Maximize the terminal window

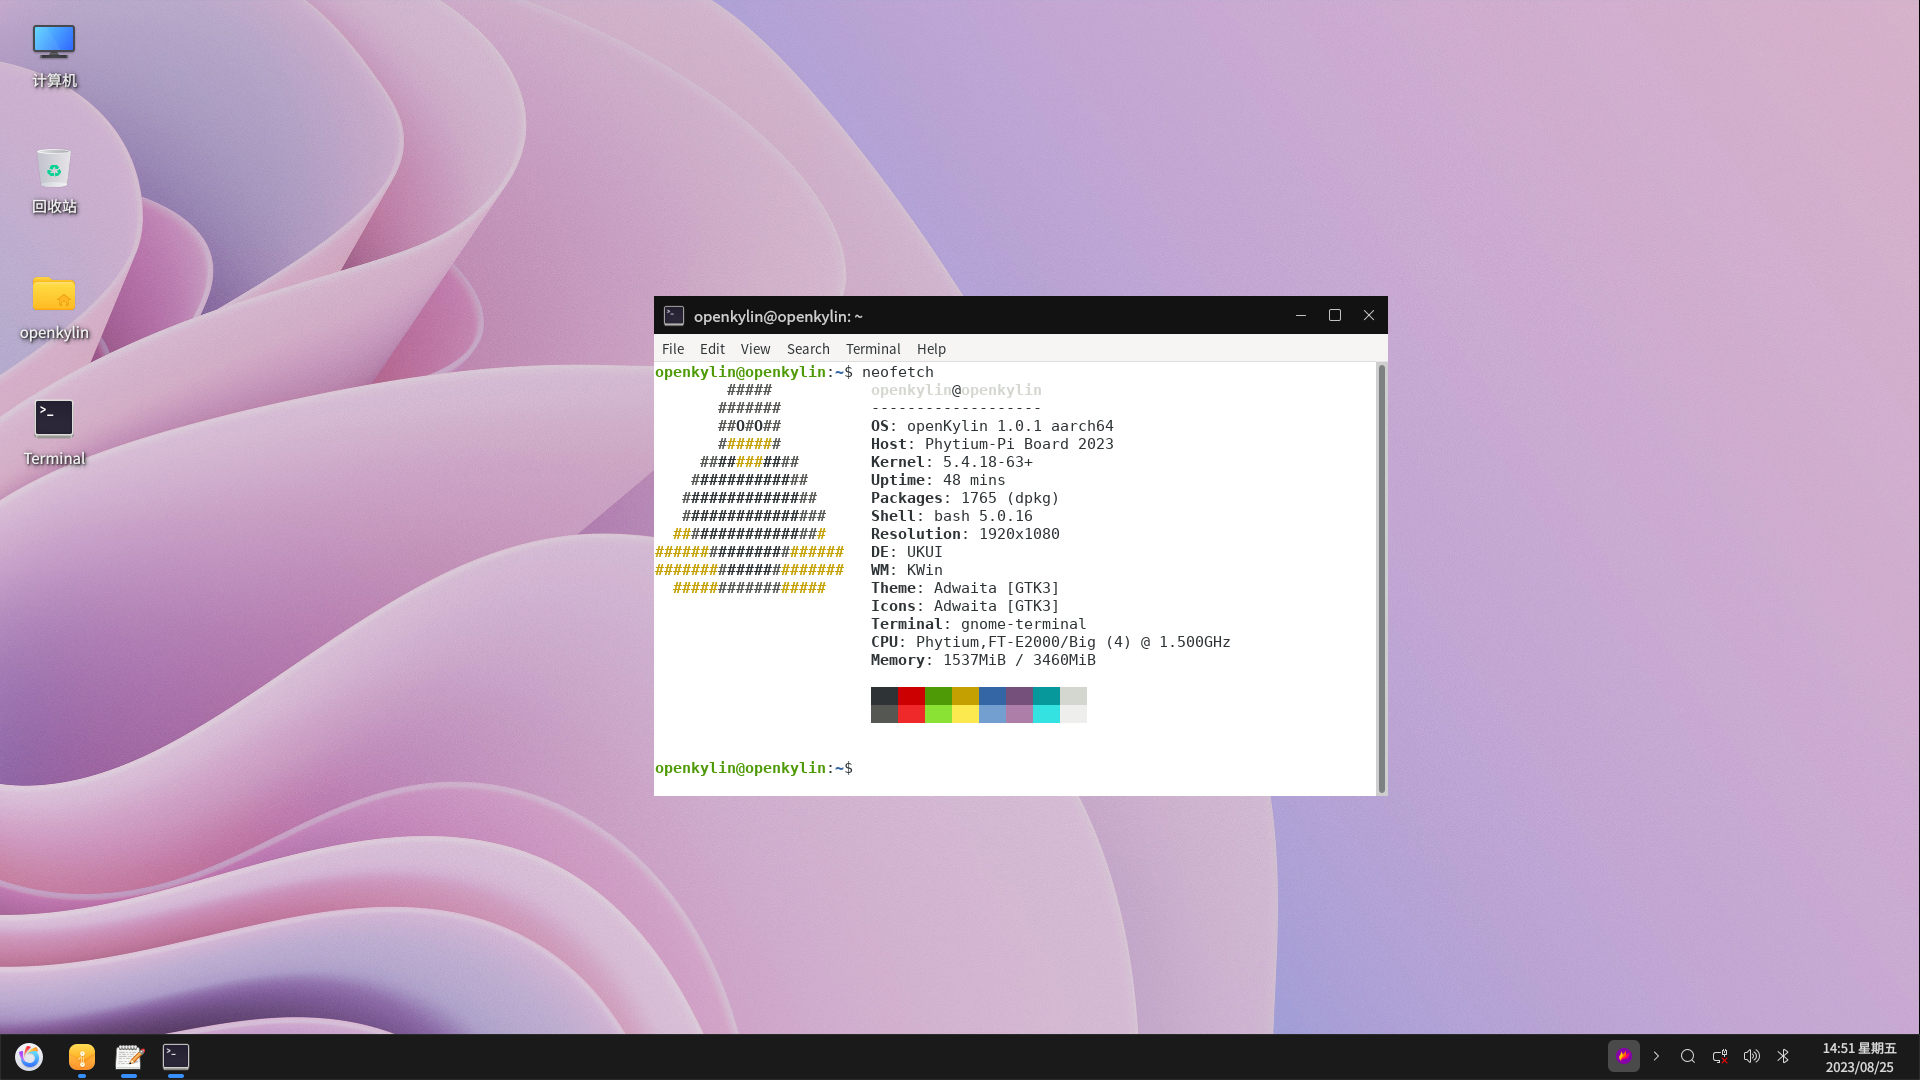pos(1335,315)
